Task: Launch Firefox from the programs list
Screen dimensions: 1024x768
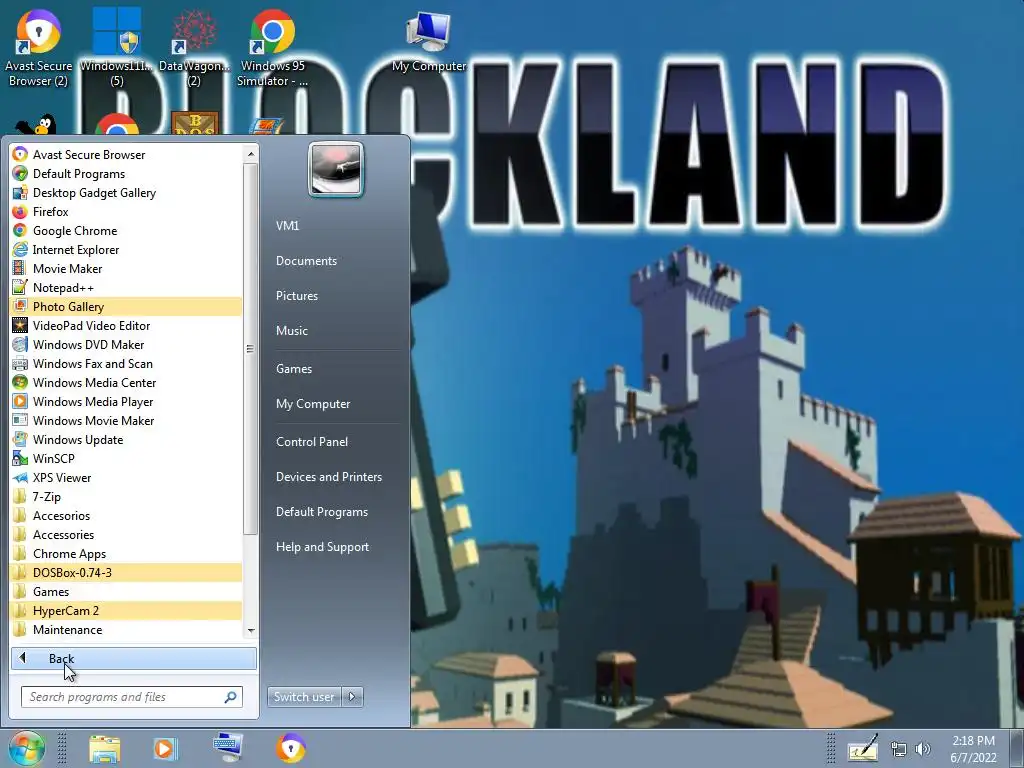Action: tap(127, 212)
